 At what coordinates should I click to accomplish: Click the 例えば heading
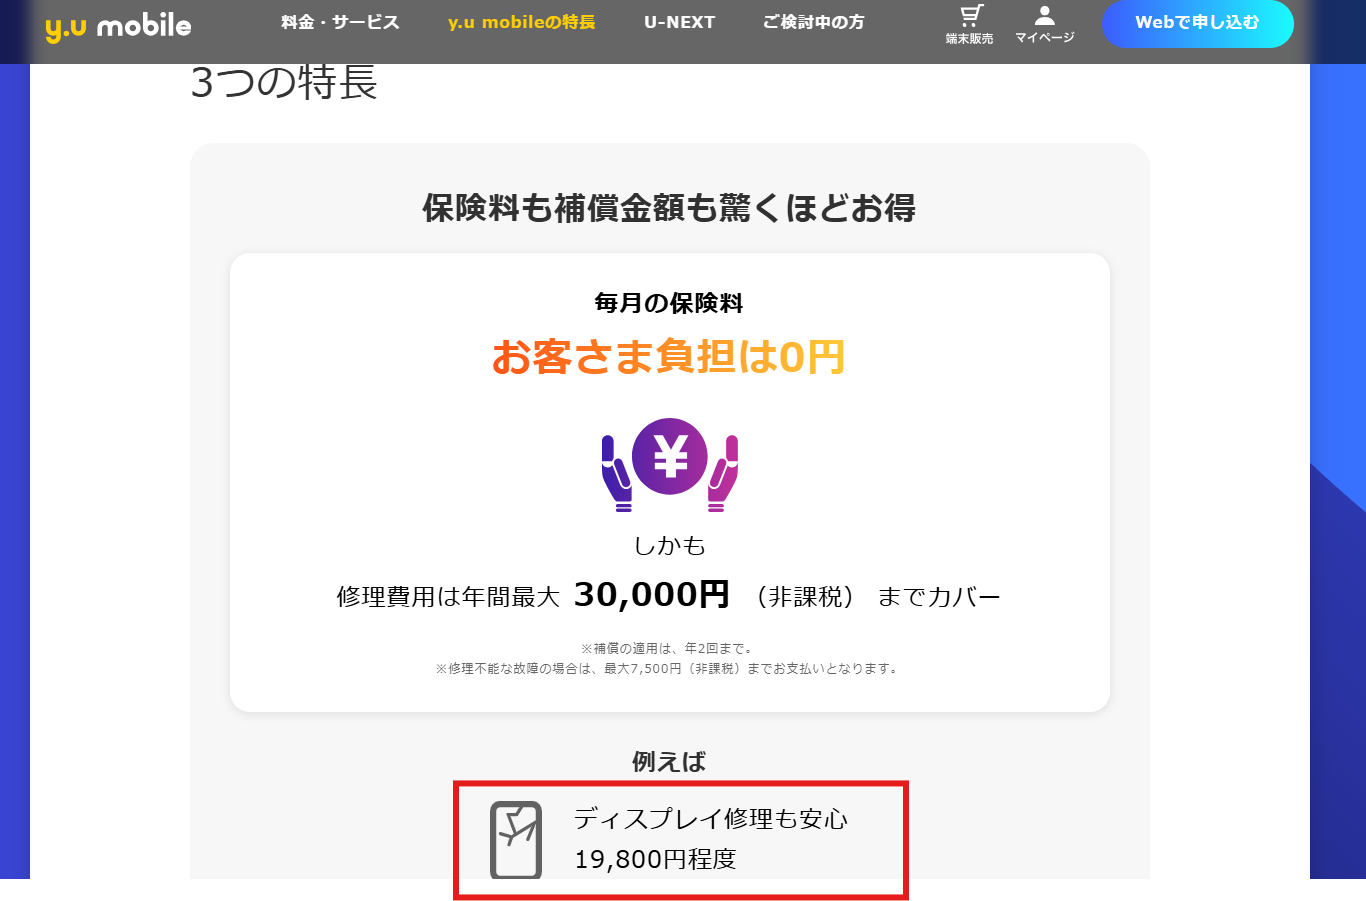tap(670, 762)
